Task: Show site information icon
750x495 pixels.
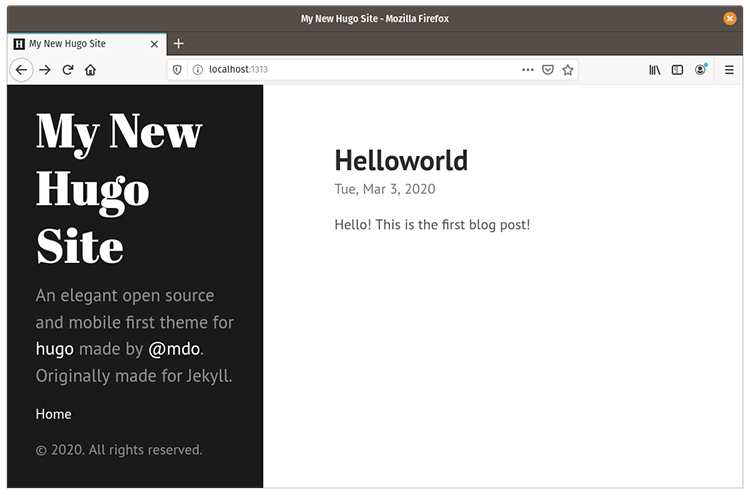Action: point(197,70)
